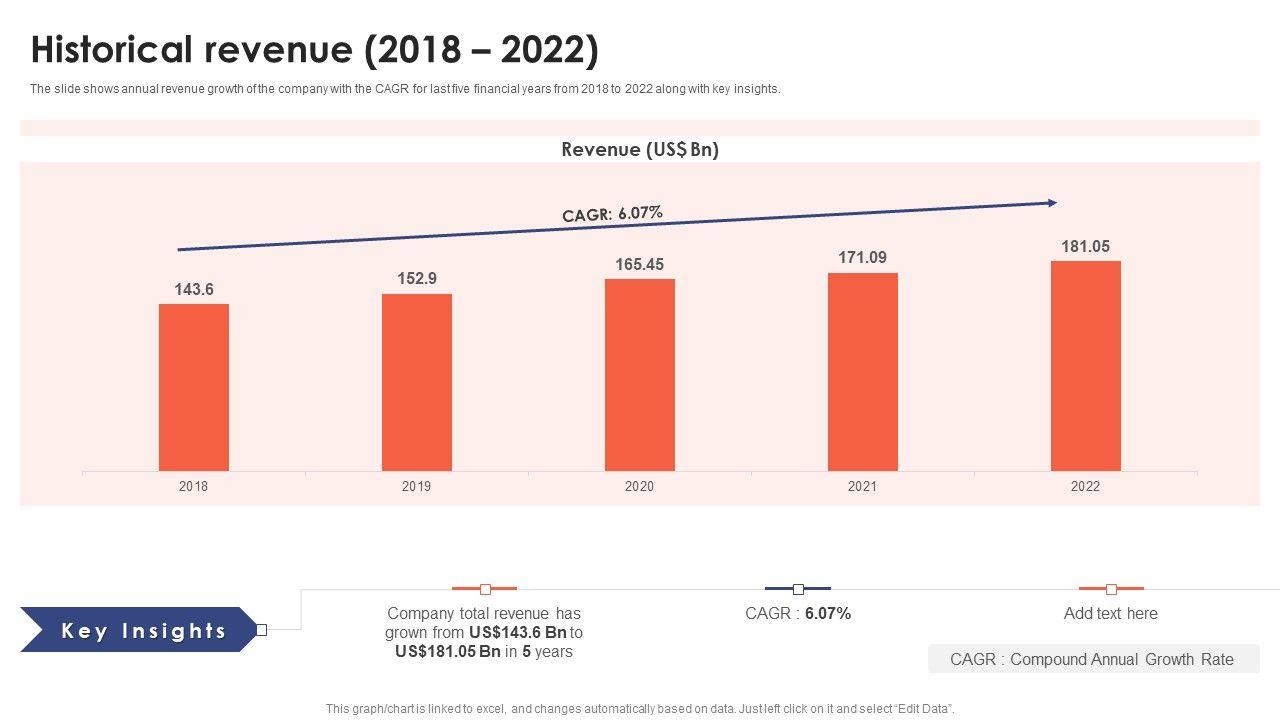Select the 'Revenue (US$ Bn)' chart title
The image size is (1280, 720).
coord(640,150)
